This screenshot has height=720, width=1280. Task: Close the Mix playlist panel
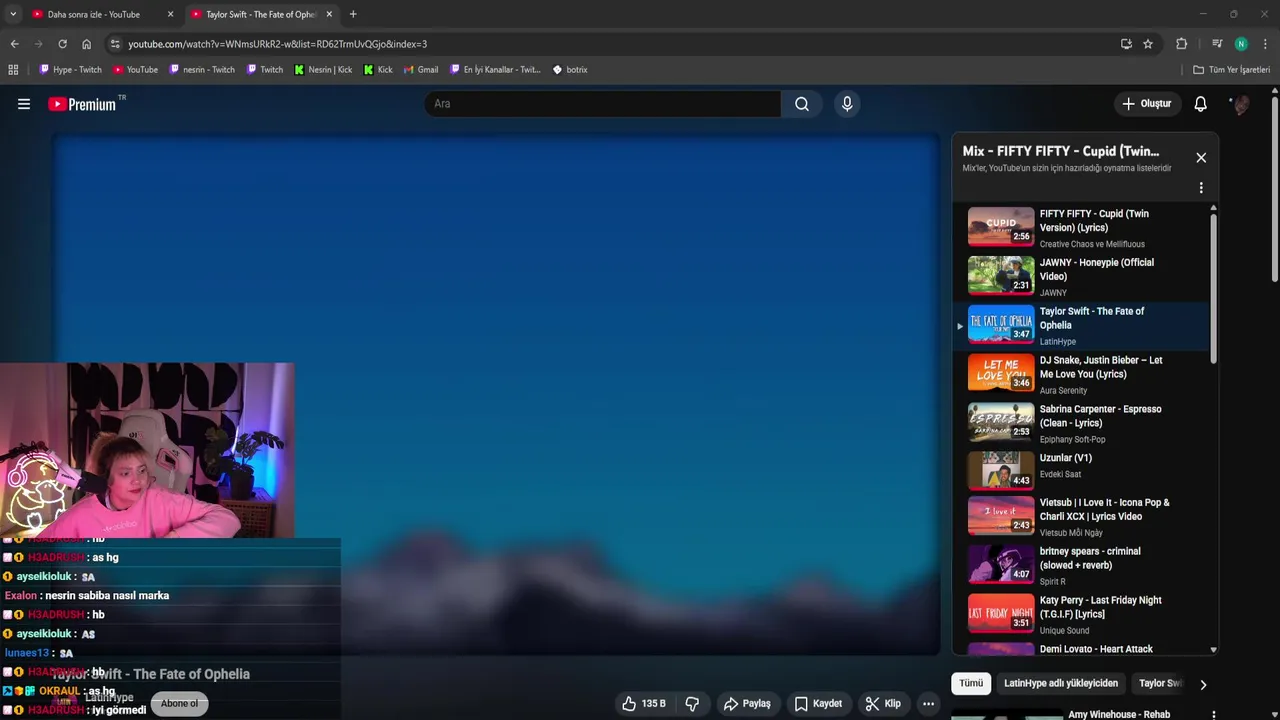(1201, 158)
